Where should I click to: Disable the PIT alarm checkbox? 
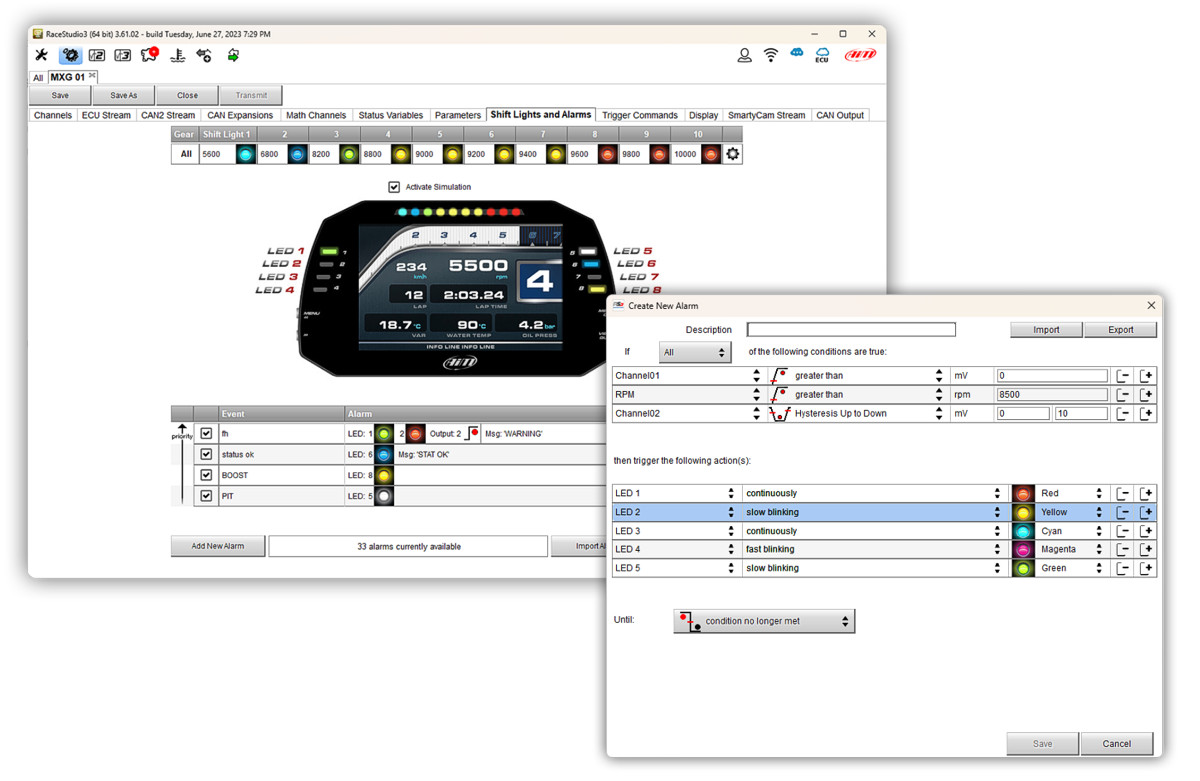point(206,496)
